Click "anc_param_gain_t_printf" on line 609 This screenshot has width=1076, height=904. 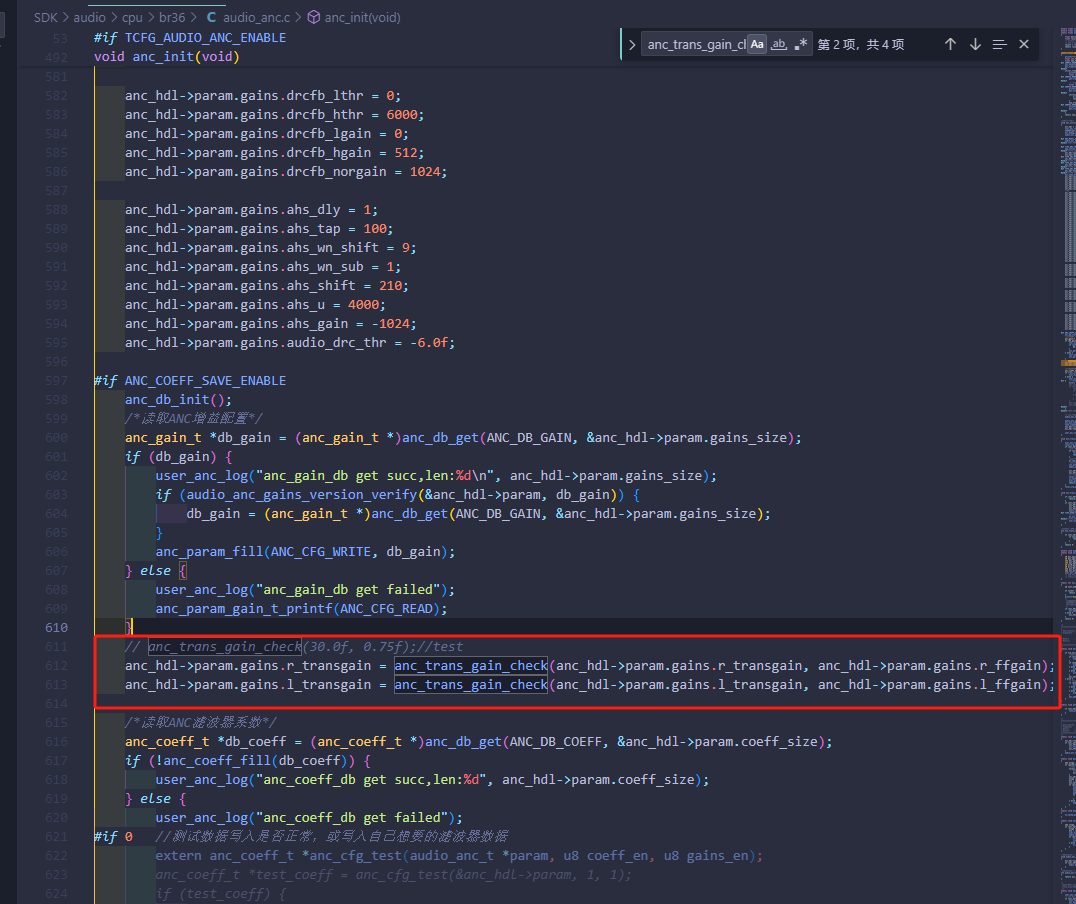[x=244, y=608]
